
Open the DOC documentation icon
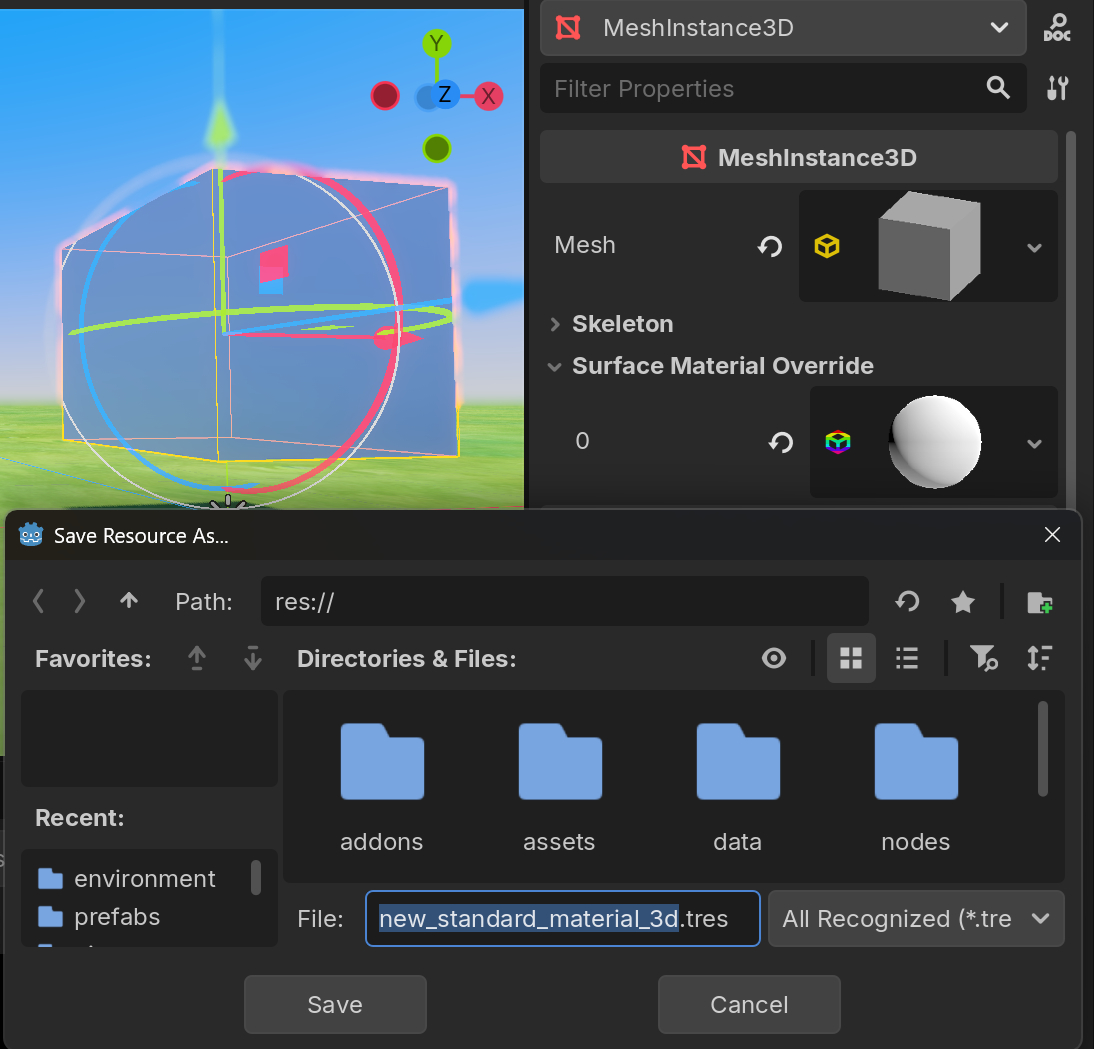coord(1057,28)
